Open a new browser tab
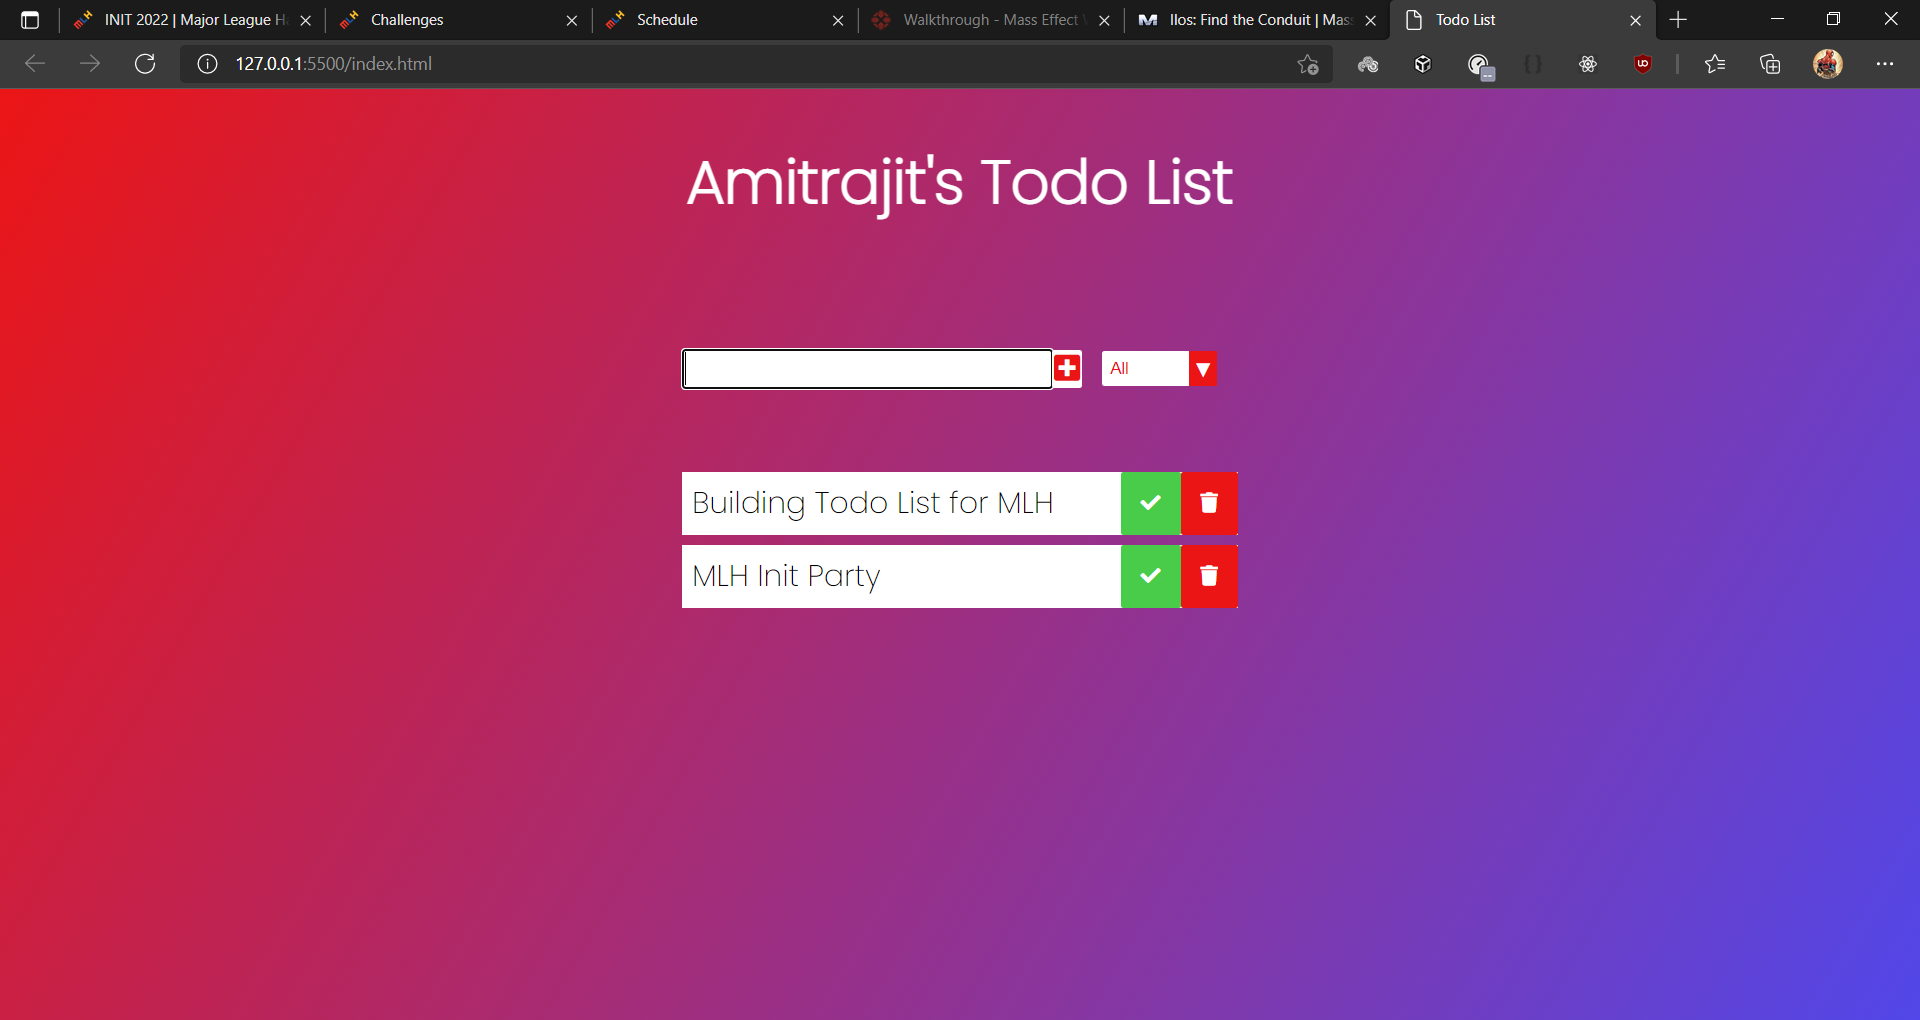Image resolution: width=1920 pixels, height=1020 pixels. point(1679,20)
